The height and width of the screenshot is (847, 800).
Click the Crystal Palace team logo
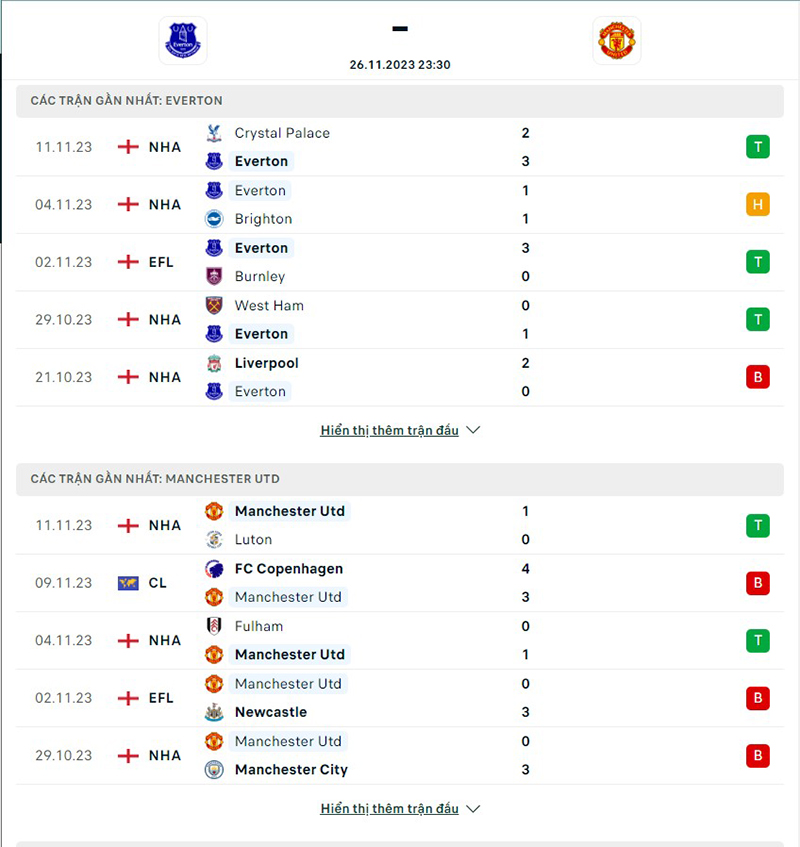[x=214, y=133]
